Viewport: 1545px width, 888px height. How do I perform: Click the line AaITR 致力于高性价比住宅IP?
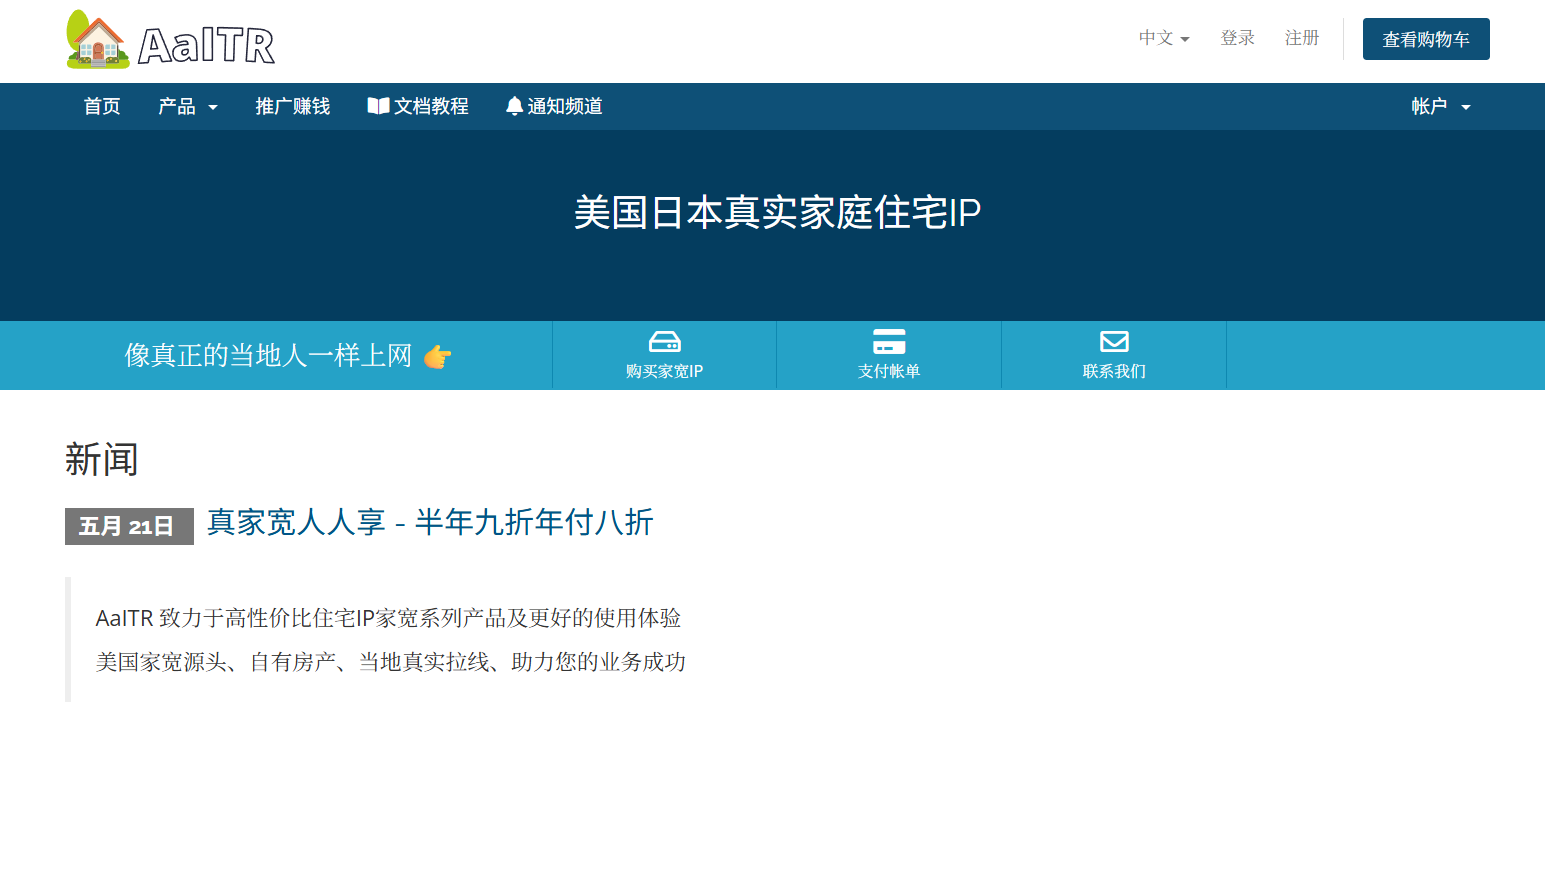coord(388,618)
